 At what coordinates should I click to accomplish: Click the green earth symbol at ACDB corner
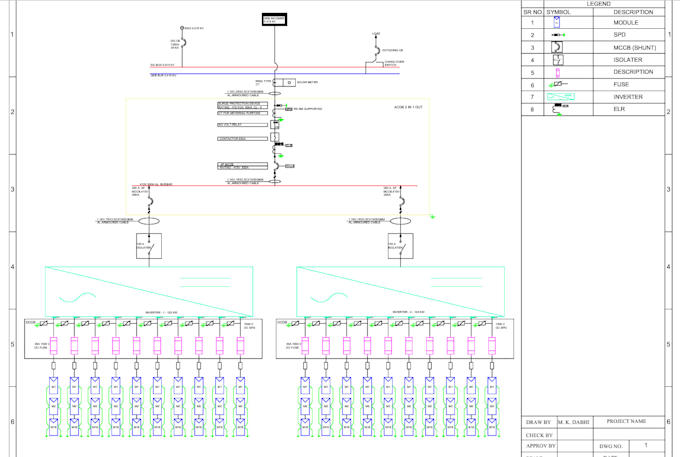point(432,216)
